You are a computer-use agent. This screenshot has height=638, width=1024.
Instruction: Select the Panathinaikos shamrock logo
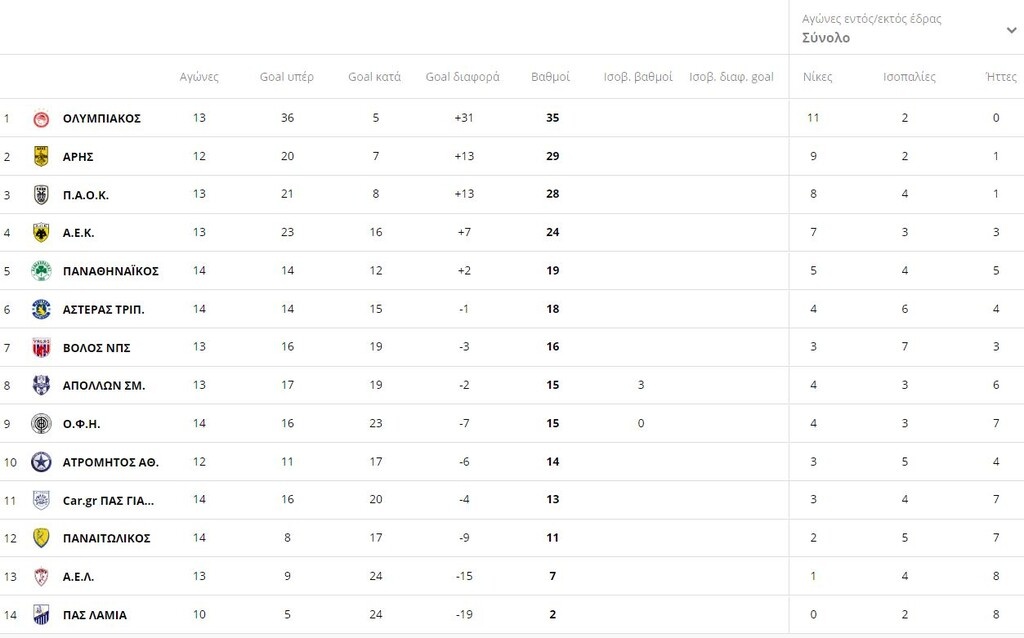point(41,270)
